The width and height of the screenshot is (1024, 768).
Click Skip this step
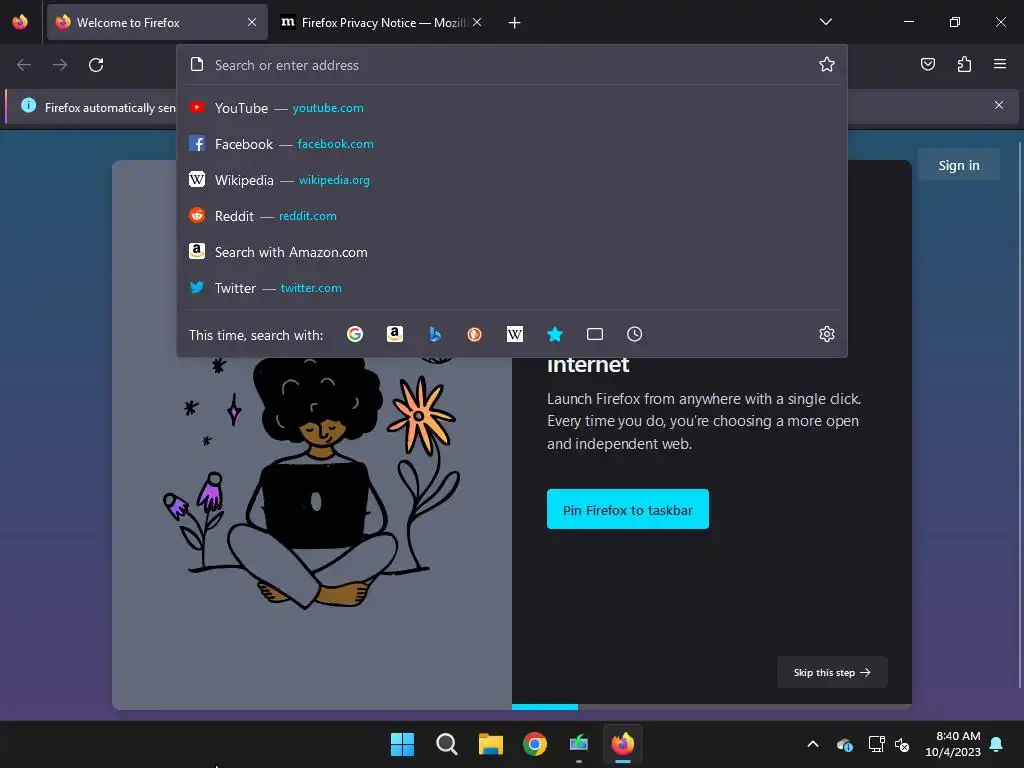[832, 672]
